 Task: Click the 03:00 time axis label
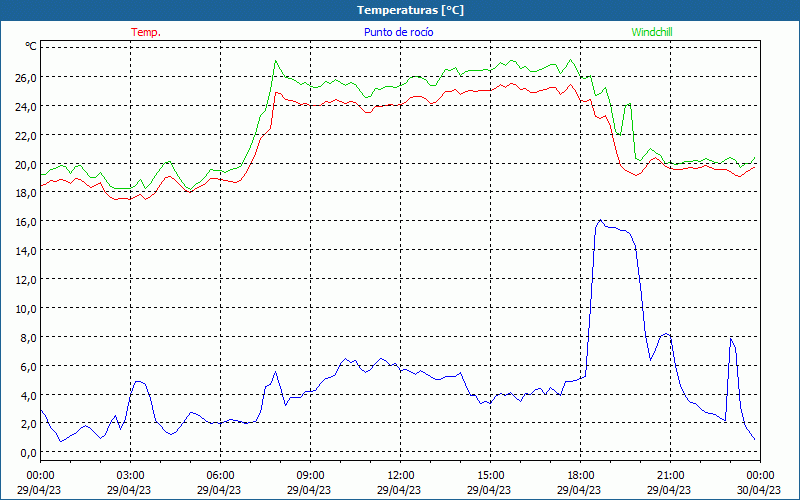click(130, 476)
